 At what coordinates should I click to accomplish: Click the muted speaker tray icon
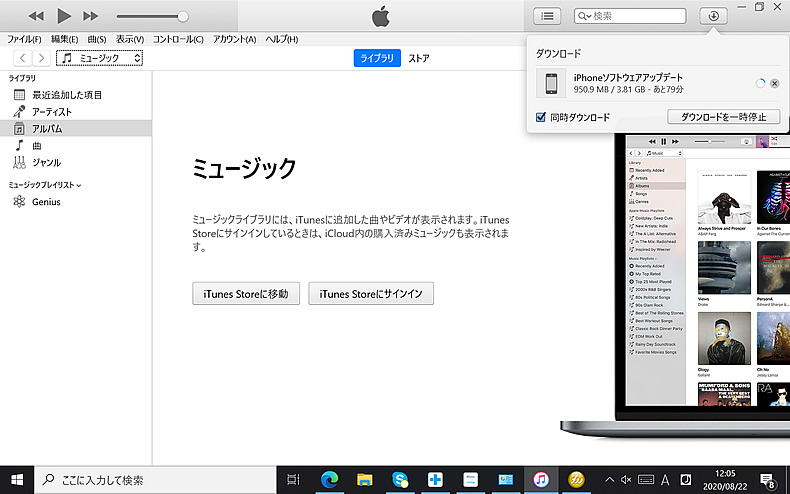click(x=626, y=479)
